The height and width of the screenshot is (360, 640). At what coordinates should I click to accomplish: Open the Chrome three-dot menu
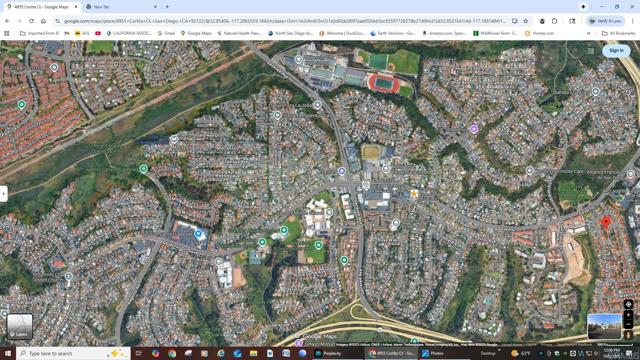point(633,21)
